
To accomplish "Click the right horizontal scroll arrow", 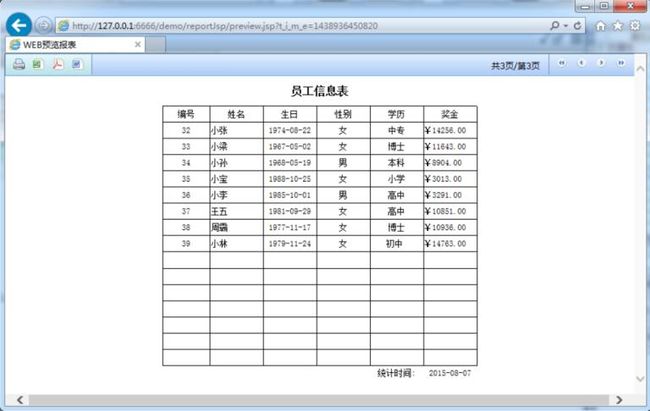I will pos(619,400).
